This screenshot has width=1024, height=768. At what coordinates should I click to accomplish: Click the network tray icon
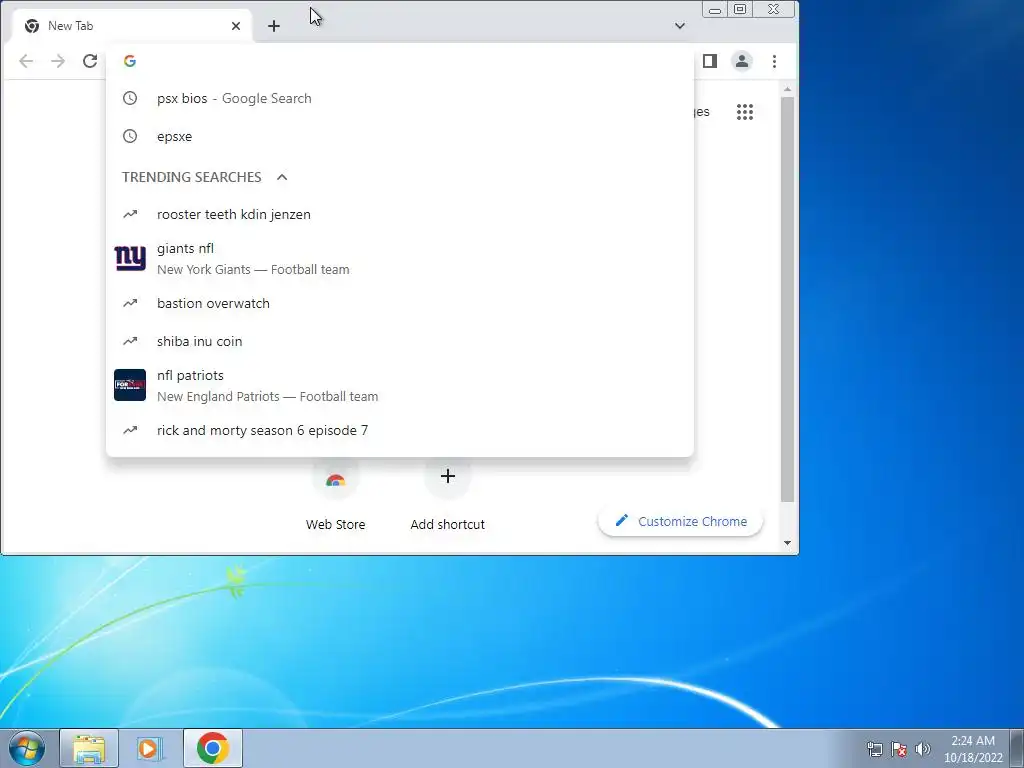tap(874, 748)
